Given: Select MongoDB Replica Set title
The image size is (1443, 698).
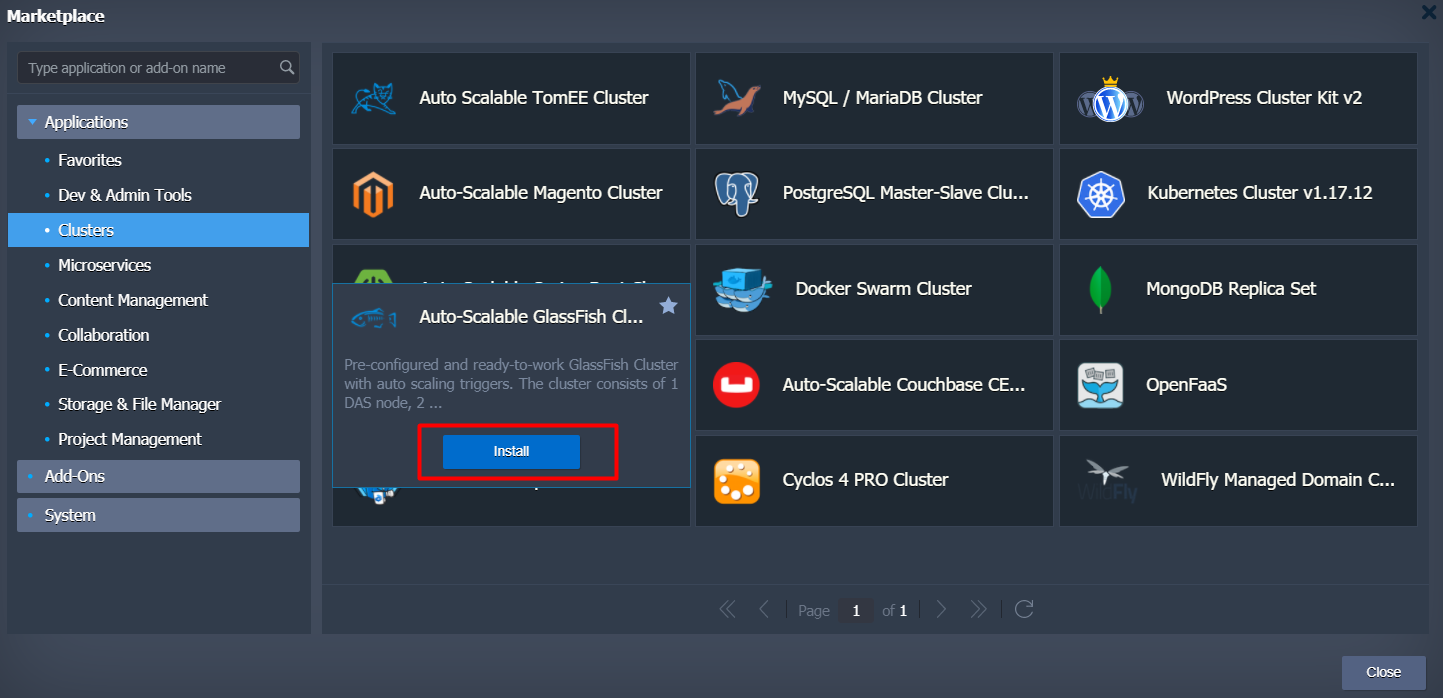Looking at the screenshot, I should [1231, 289].
